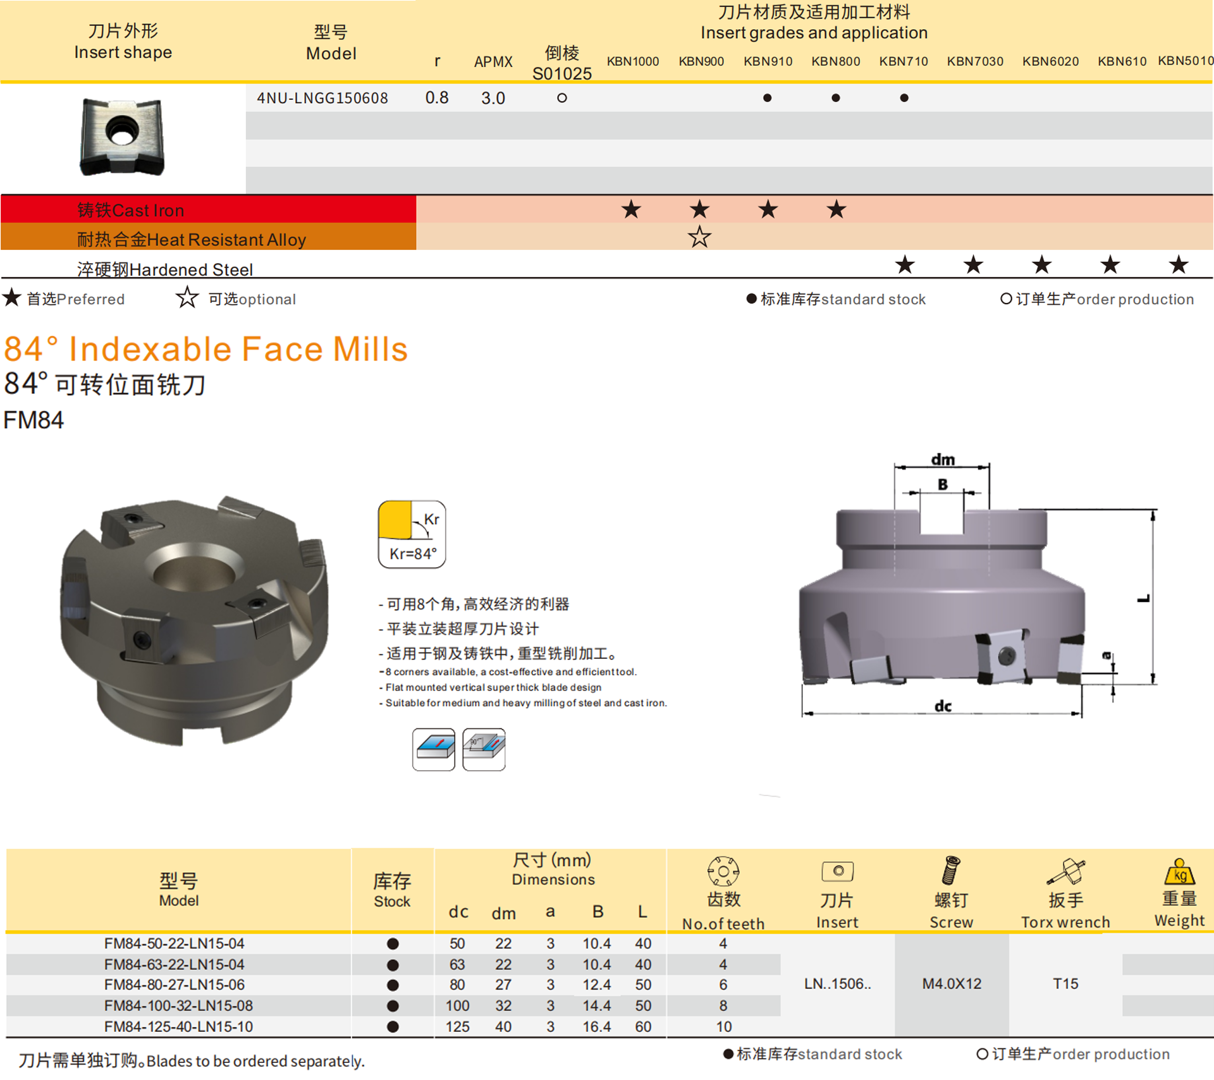This screenshot has width=1214, height=1080.
Task: Click the red Cast Iron color bar
Action: tap(208, 210)
